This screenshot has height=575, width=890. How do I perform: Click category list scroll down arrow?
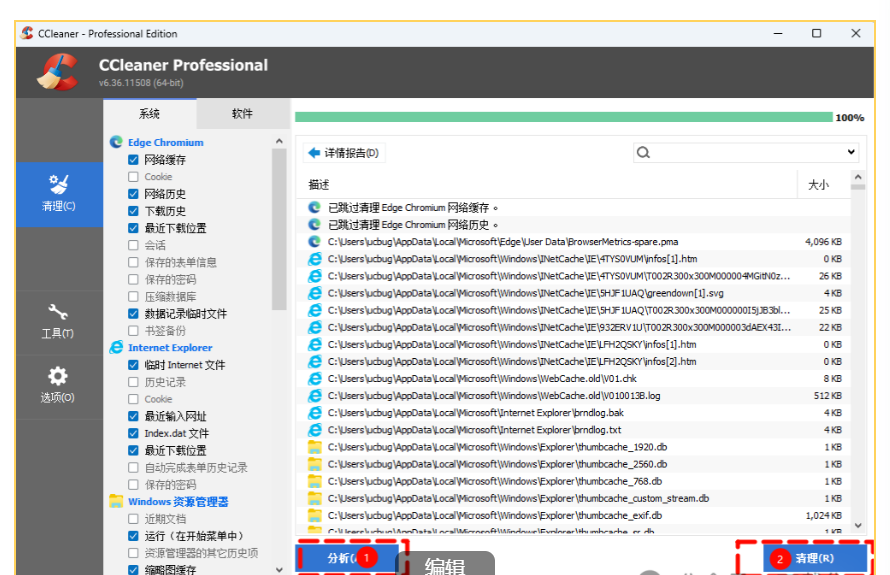coord(279,569)
